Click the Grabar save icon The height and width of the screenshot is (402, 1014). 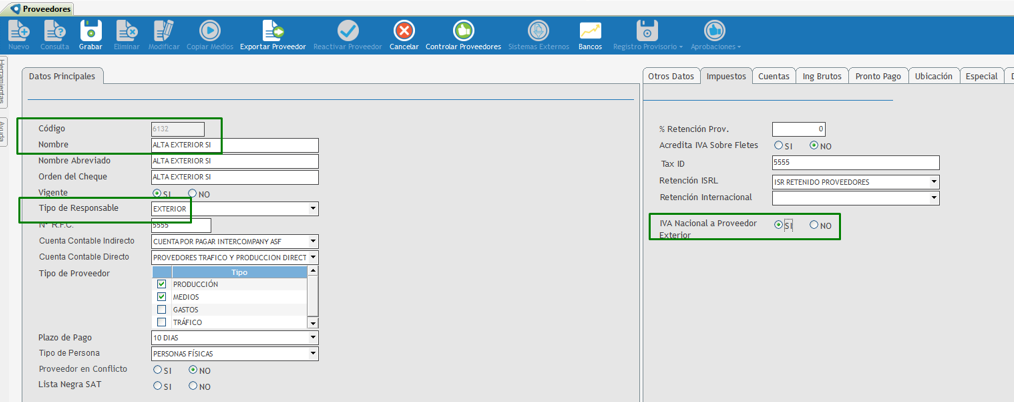91,32
